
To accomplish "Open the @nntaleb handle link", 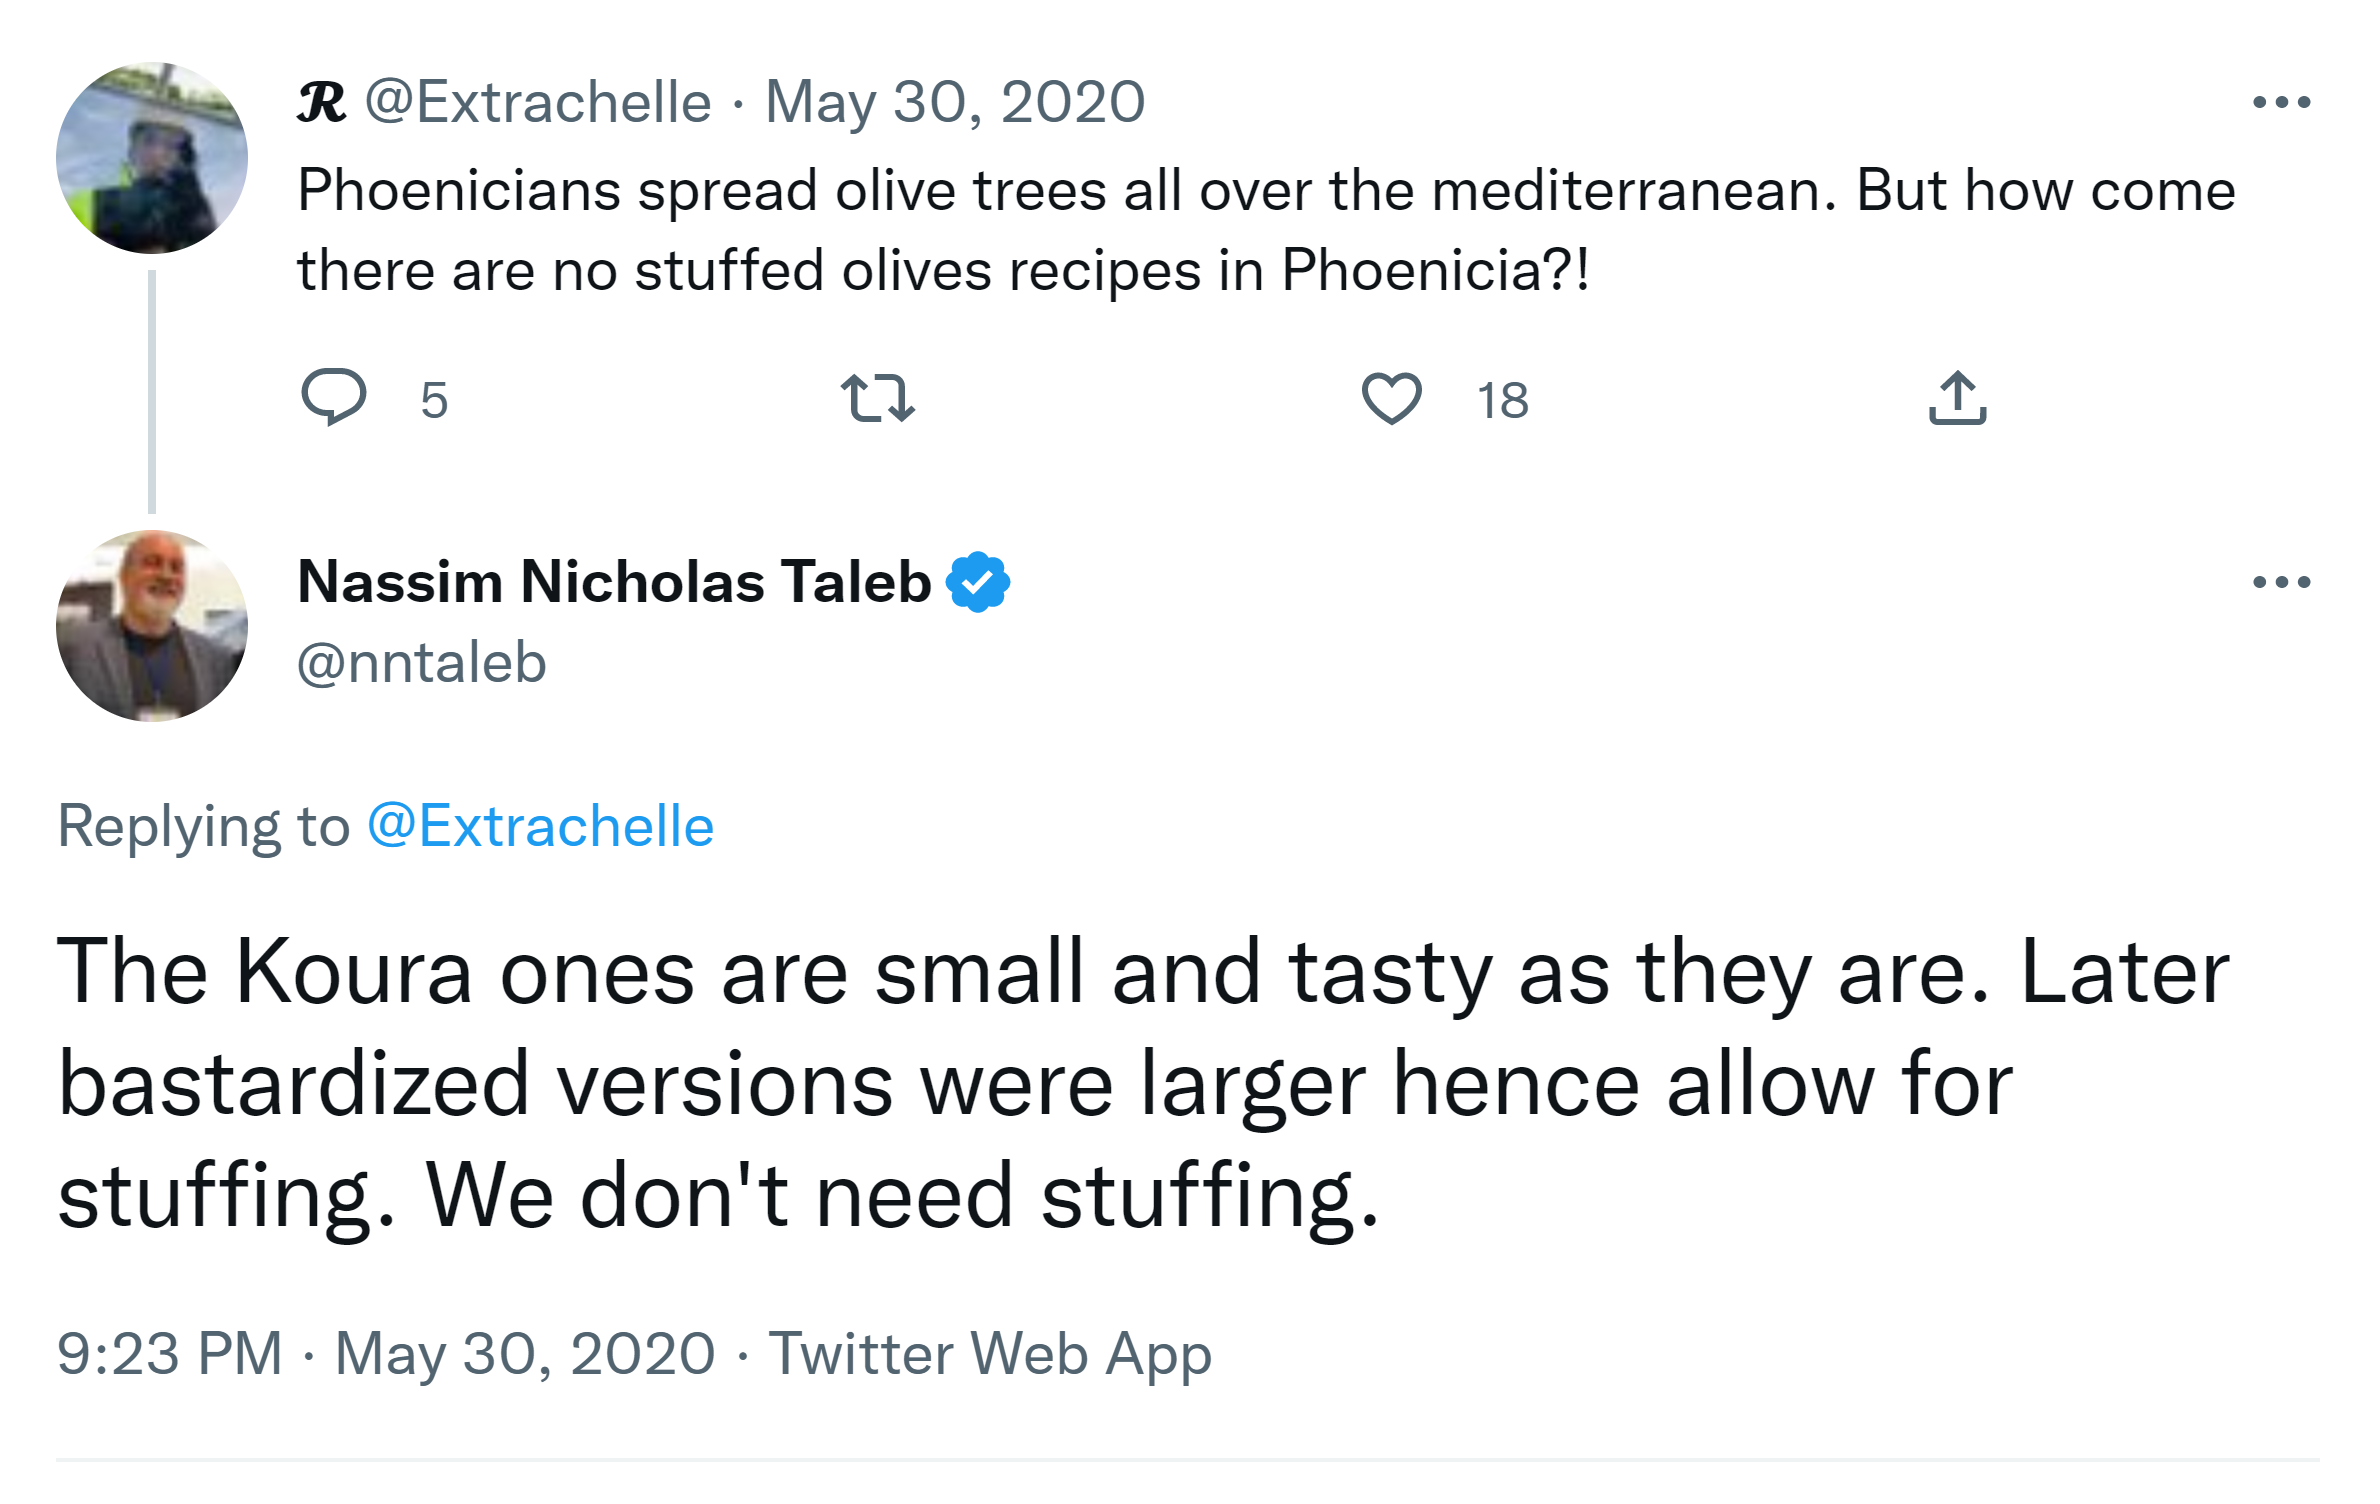I will click(x=422, y=662).
